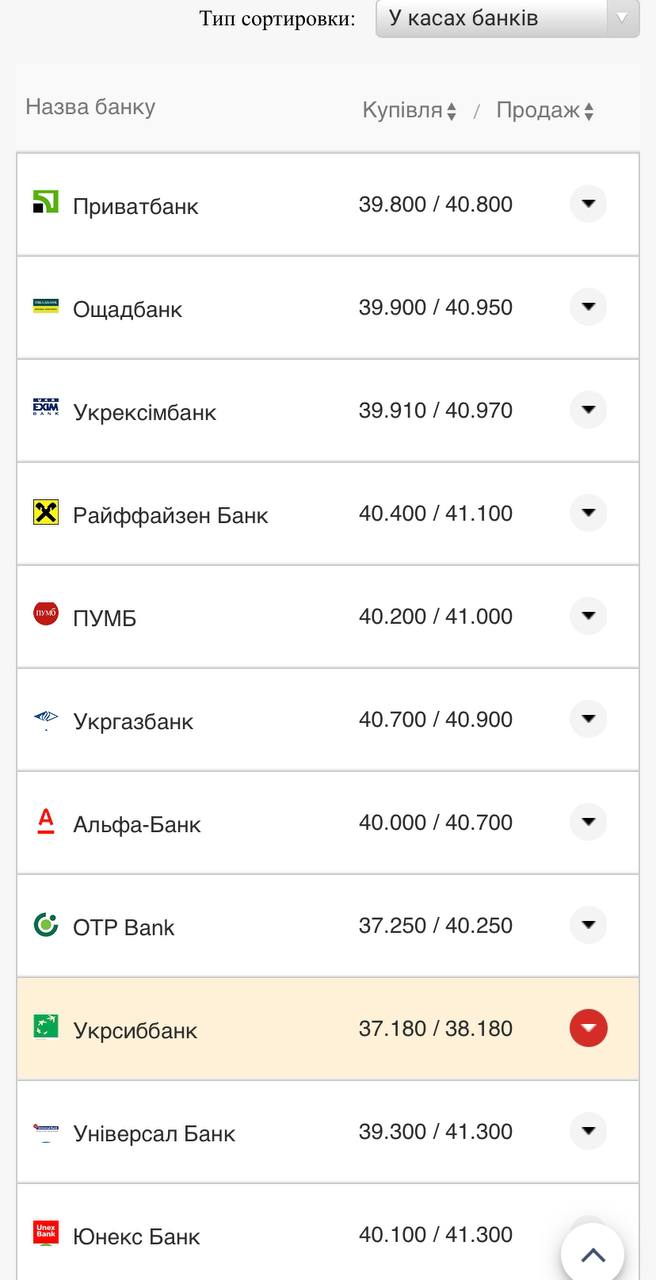656x1280 pixels.
Task: Expand Універсал Банк rate details
Action: click(588, 1131)
